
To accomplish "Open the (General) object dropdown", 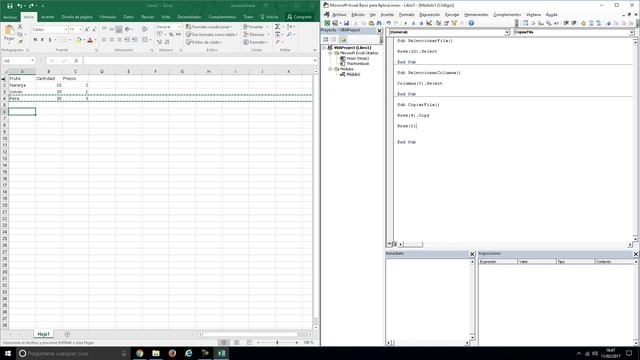I will [507, 32].
